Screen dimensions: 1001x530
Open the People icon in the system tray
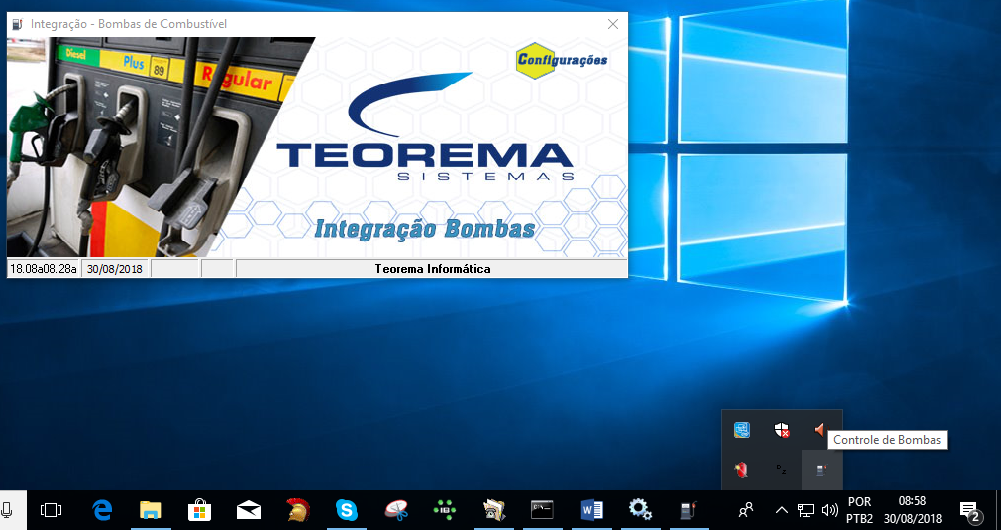[x=746, y=510]
